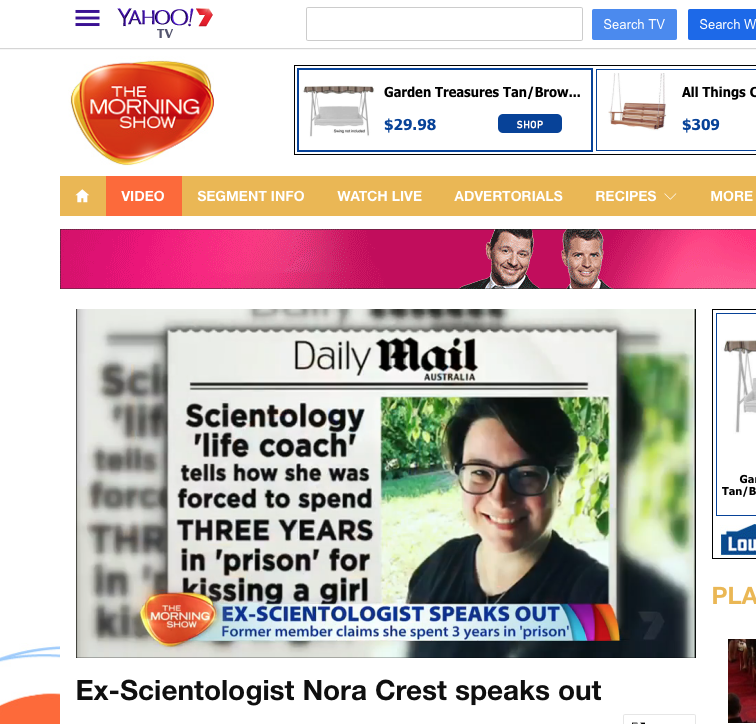Open the Segment Info tab
The width and height of the screenshot is (756, 724).
(x=251, y=196)
